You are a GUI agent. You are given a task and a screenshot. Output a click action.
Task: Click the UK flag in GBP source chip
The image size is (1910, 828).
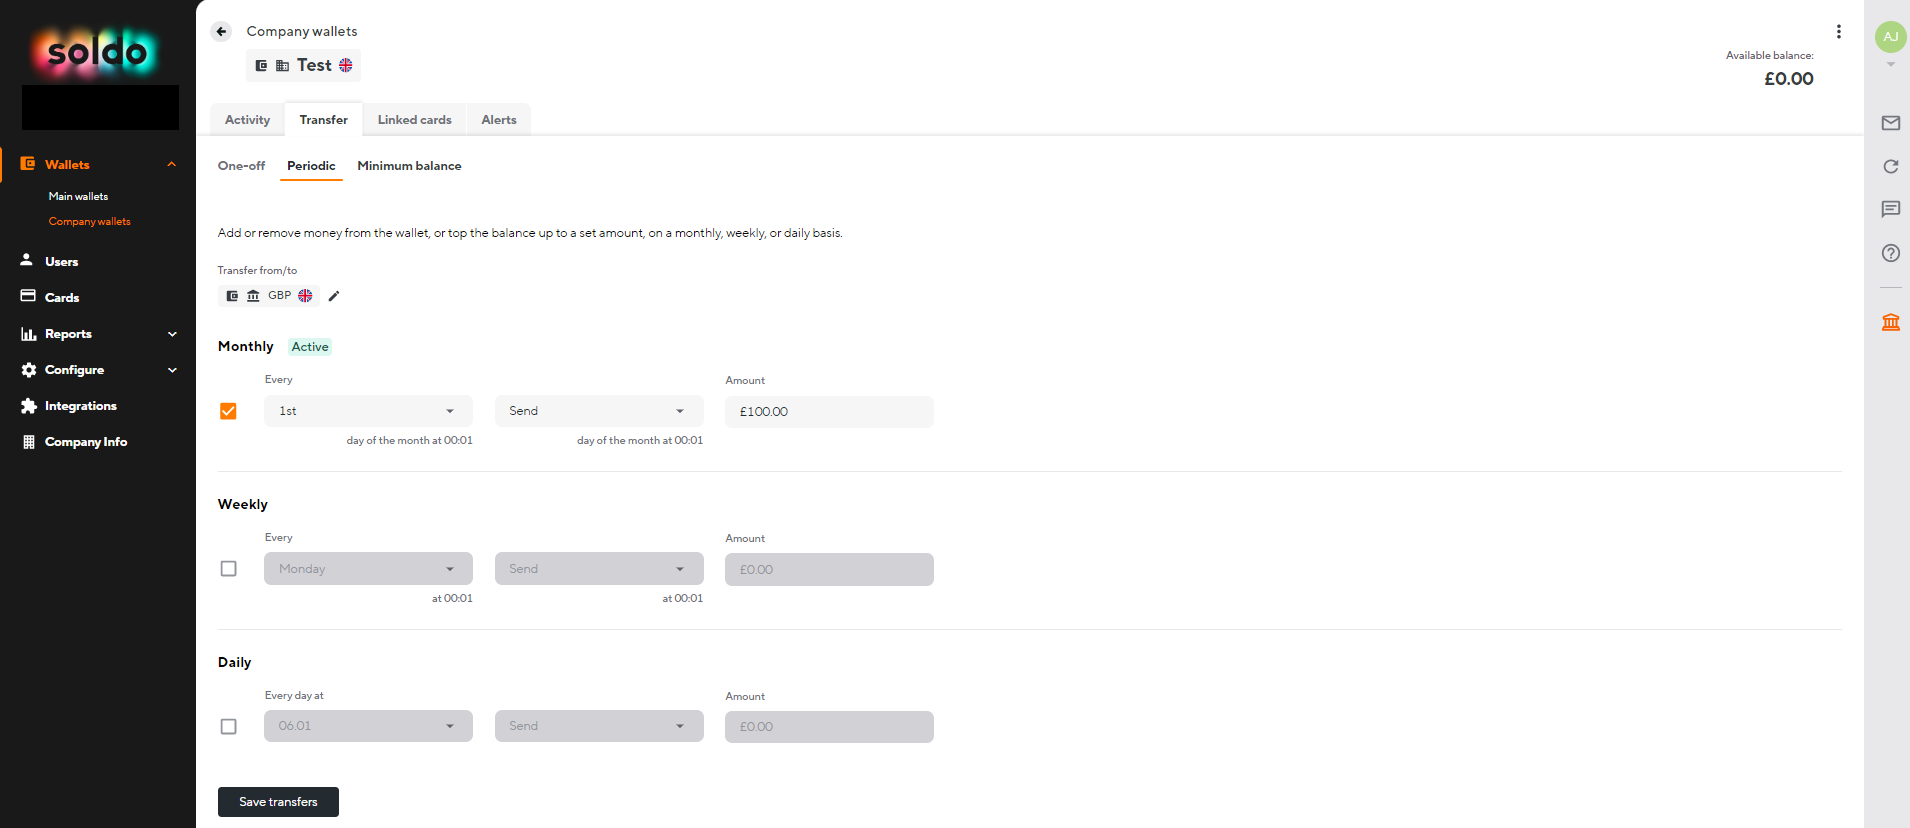tap(305, 296)
